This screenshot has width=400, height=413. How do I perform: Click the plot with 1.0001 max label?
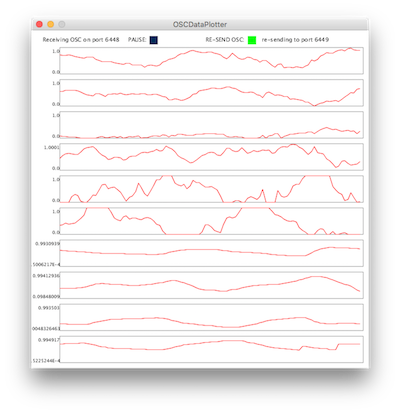(212, 157)
